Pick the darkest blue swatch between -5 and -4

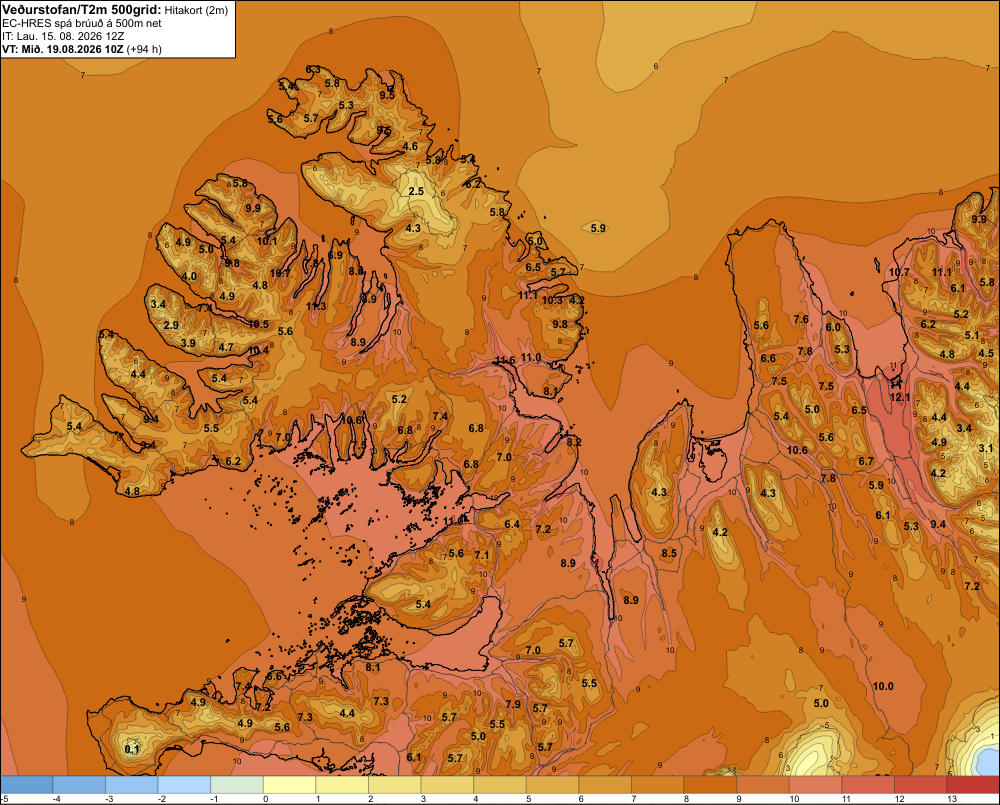pos(27,785)
